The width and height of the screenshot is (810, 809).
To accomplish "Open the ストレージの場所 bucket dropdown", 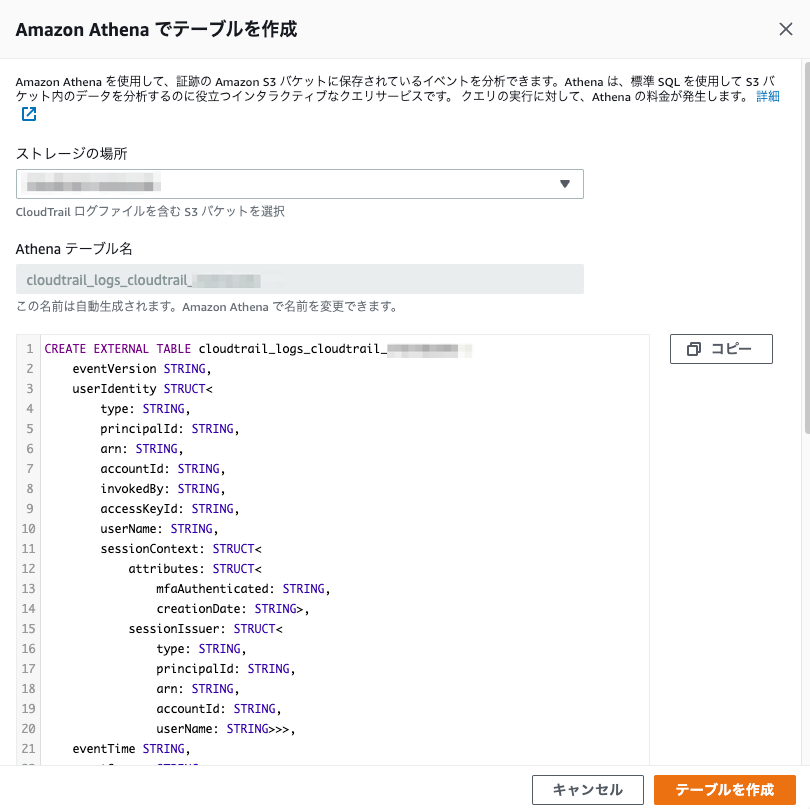I will (x=300, y=184).
